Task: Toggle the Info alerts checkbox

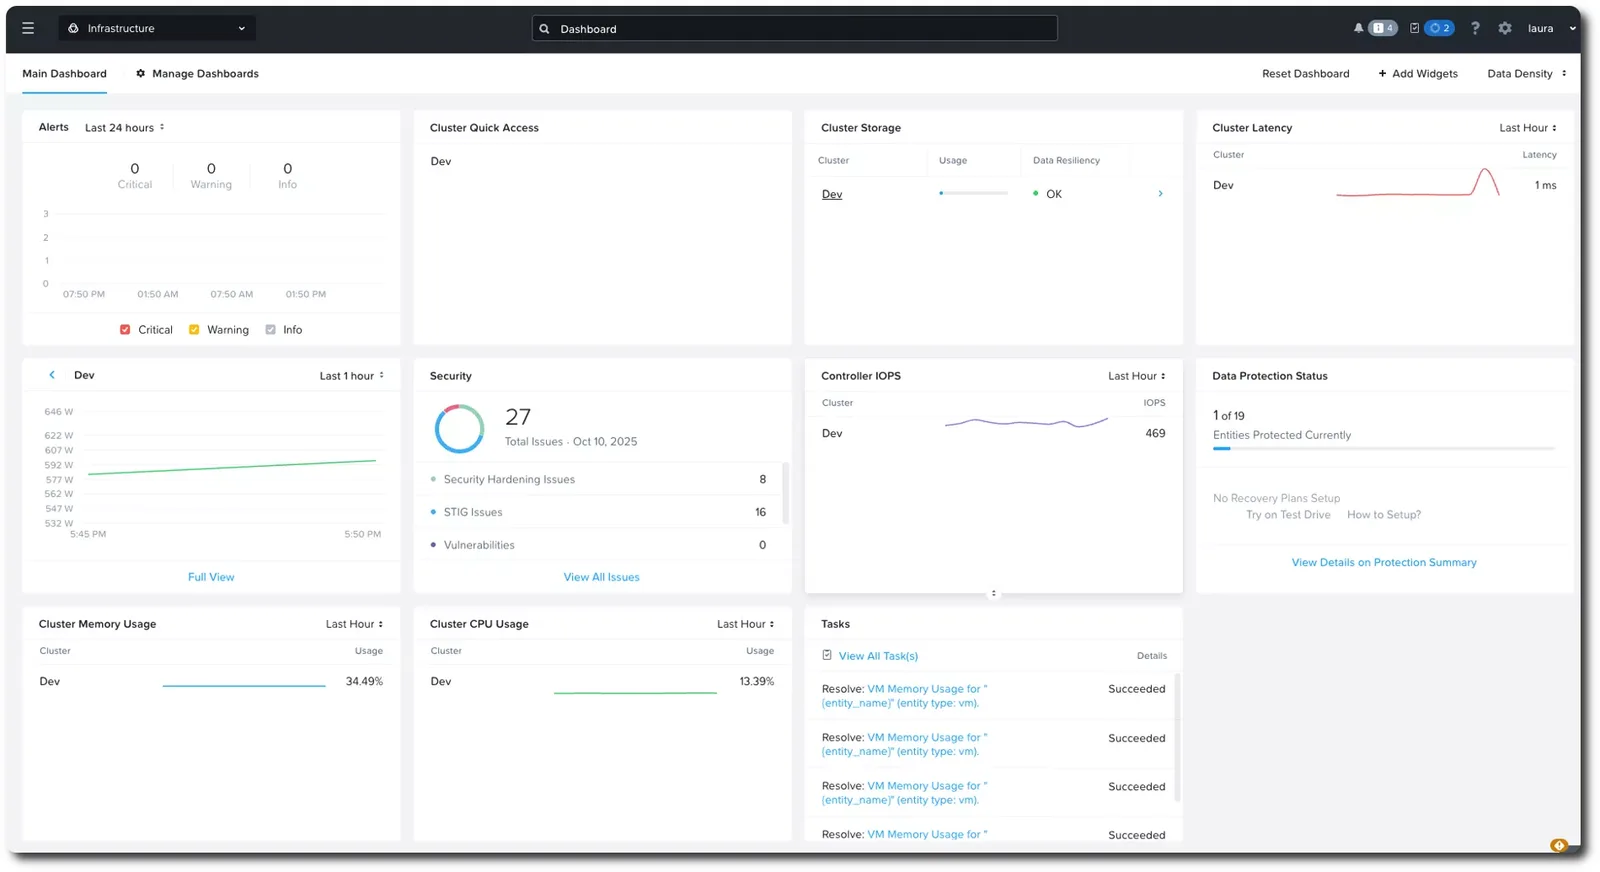Action: [x=270, y=329]
